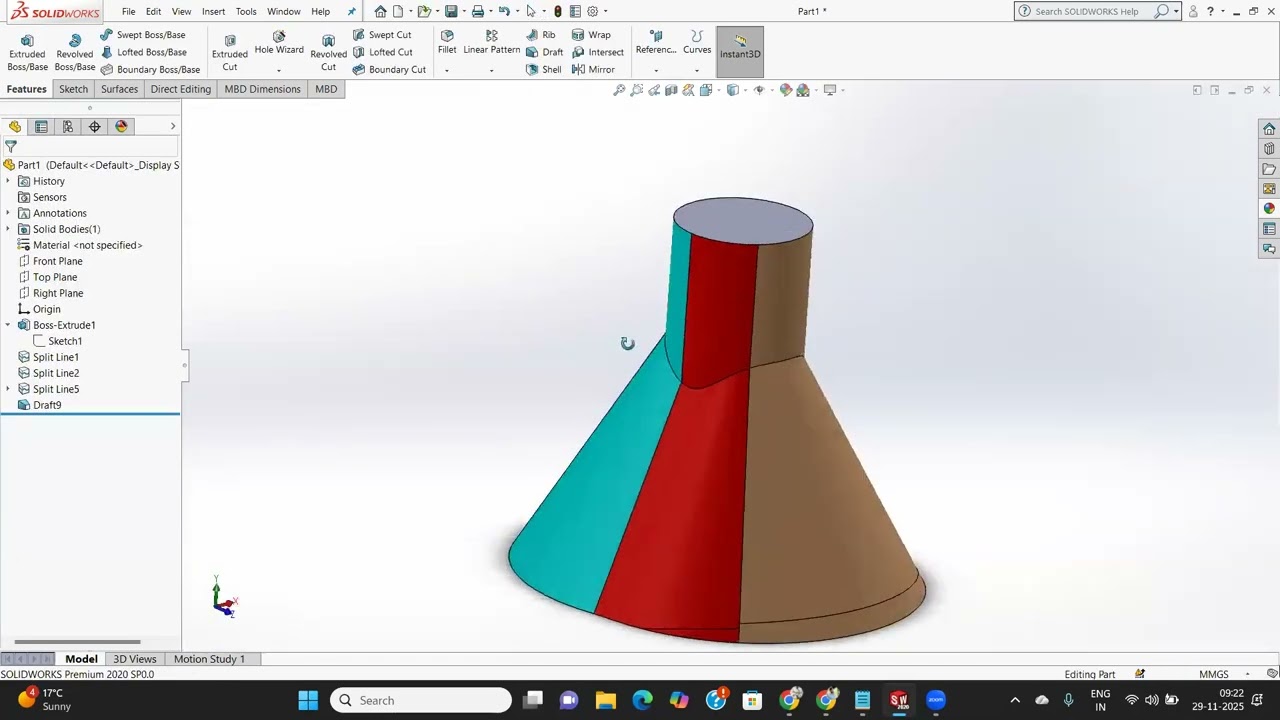Switch to the Surfaces tab
1280x720 pixels.
119,89
